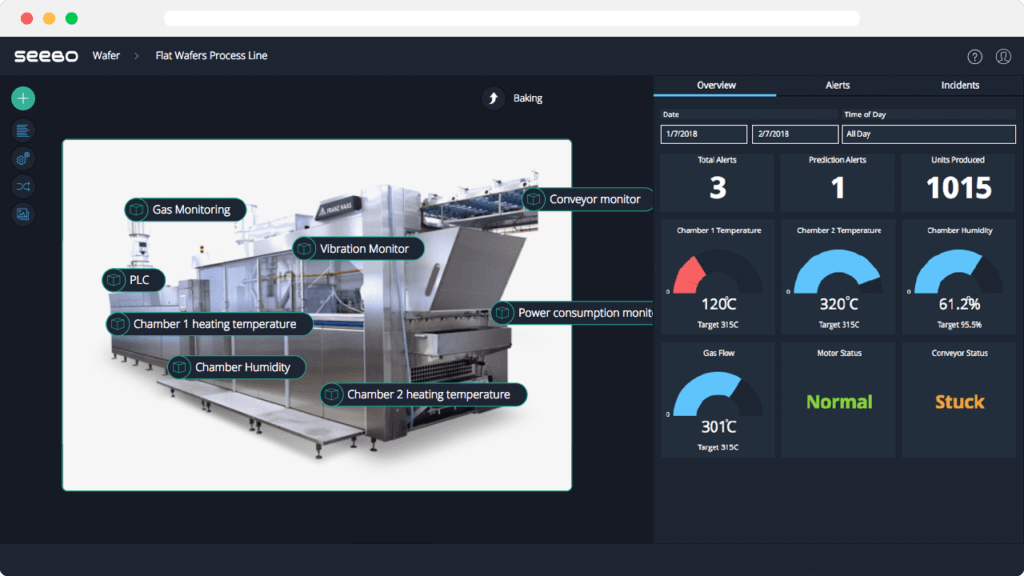Screen dimensions: 1024x576
Task: Click the green plus icon to add hotspot
Action: pos(22,98)
